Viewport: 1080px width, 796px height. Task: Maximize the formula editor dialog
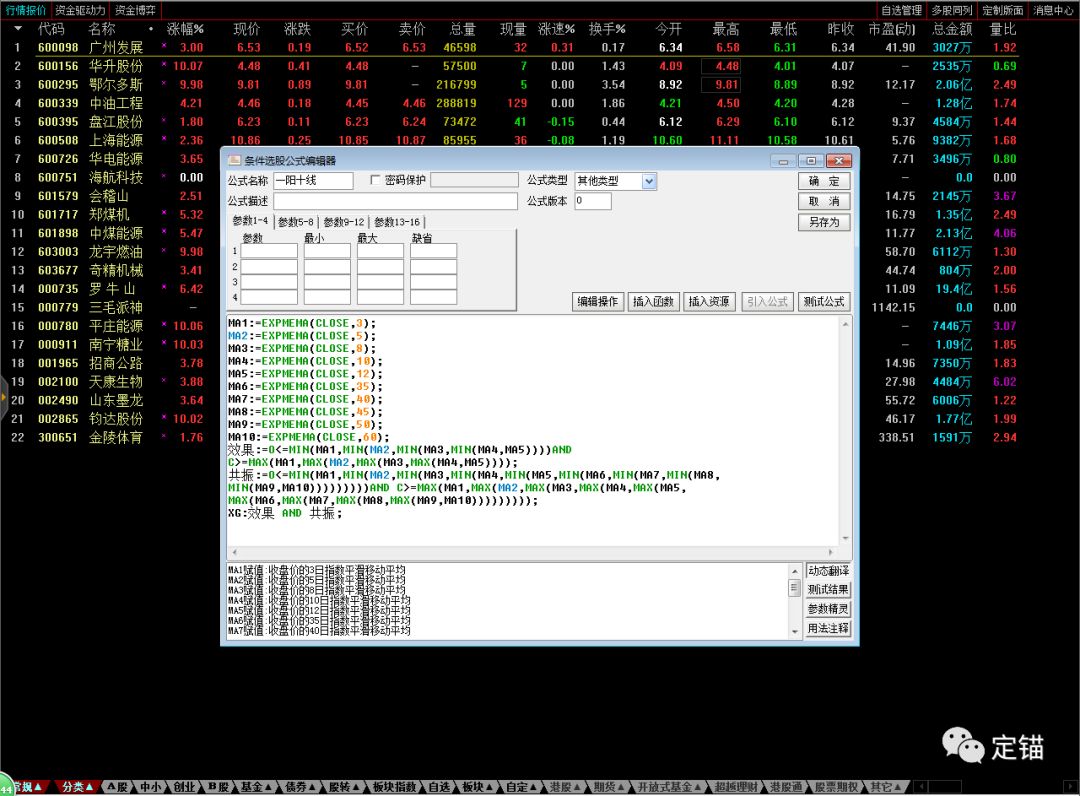coord(810,160)
